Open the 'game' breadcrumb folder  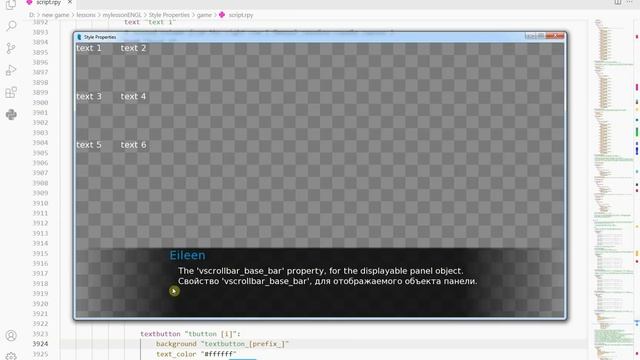204,15
